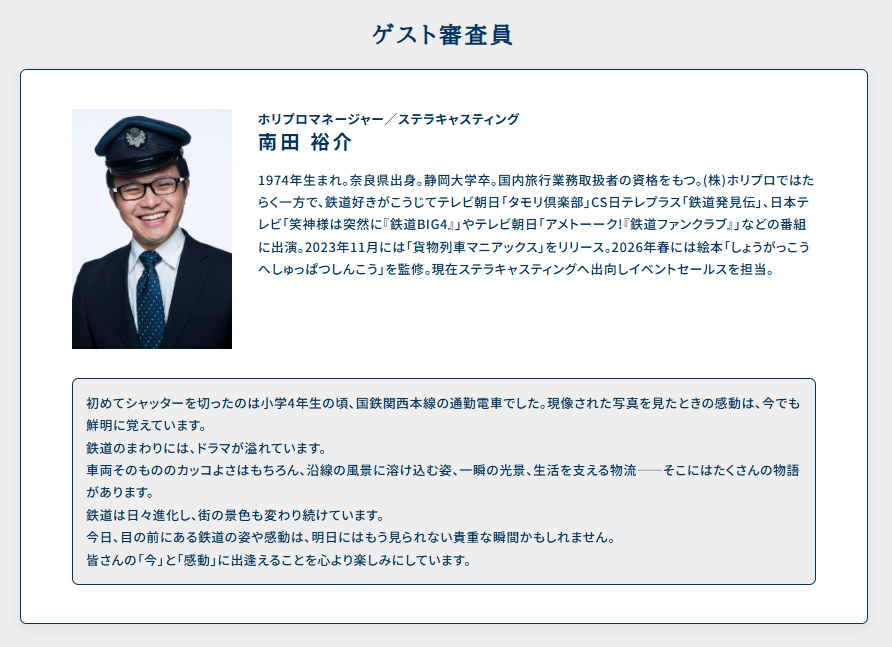Click the ゲスト審査員 section heading
The height and width of the screenshot is (647, 892).
tap(442, 35)
